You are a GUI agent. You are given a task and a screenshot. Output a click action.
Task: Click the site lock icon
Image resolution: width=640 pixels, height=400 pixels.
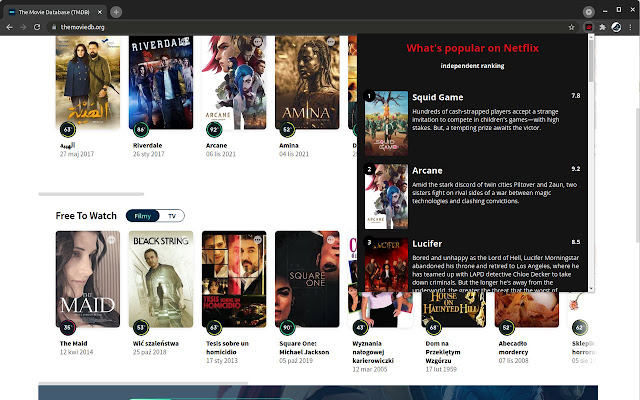(54, 27)
